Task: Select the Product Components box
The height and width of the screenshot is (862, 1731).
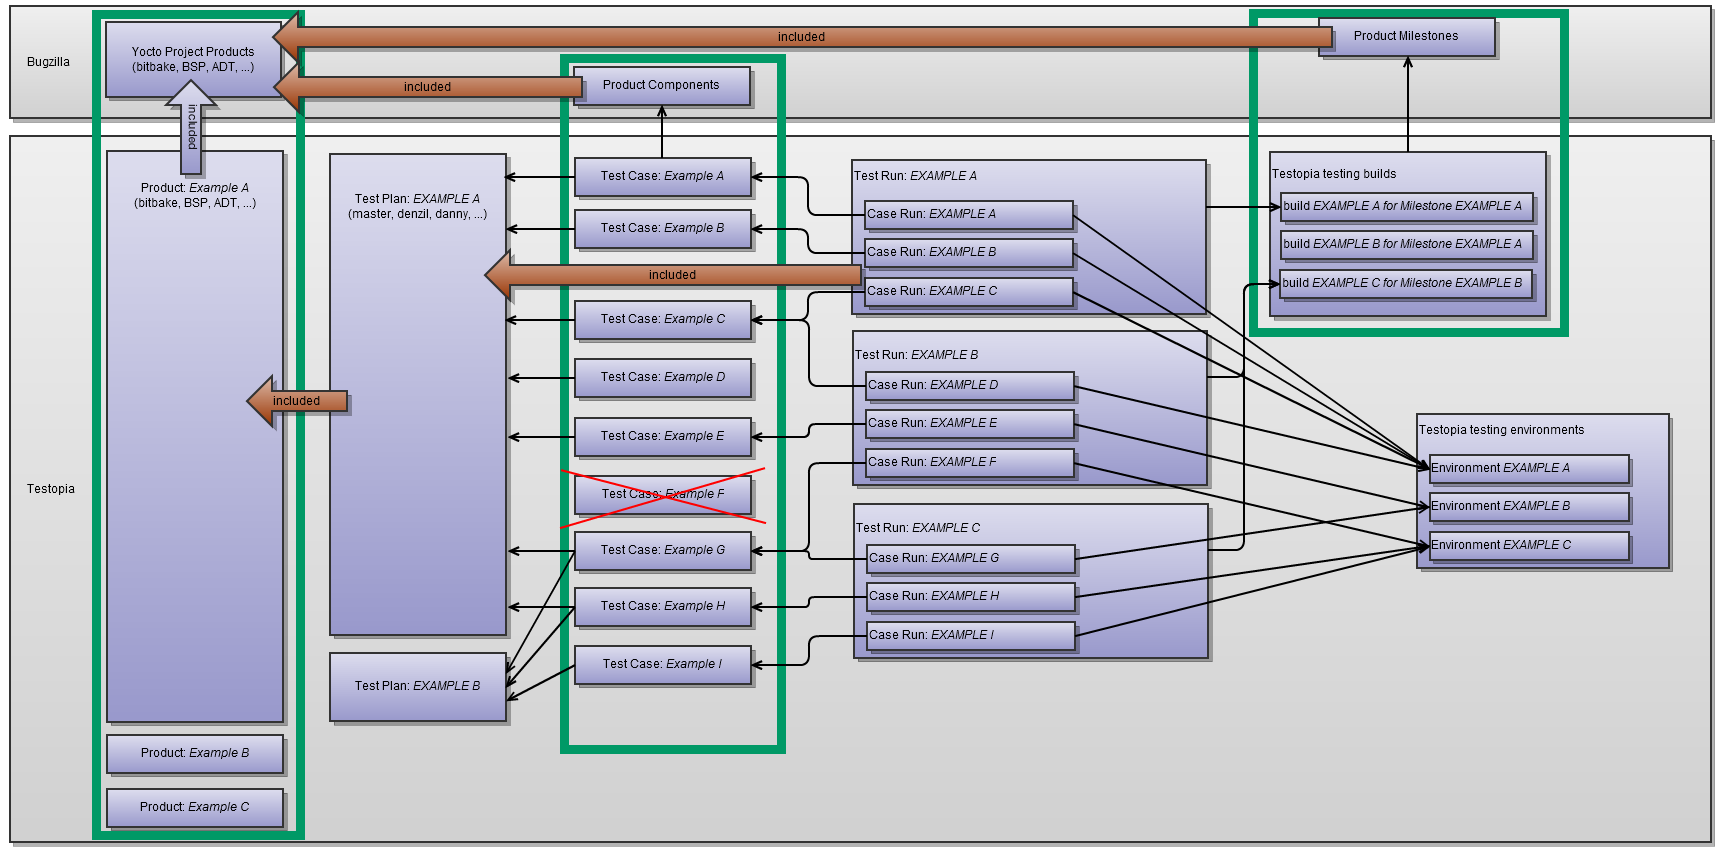Action: click(661, 86)
